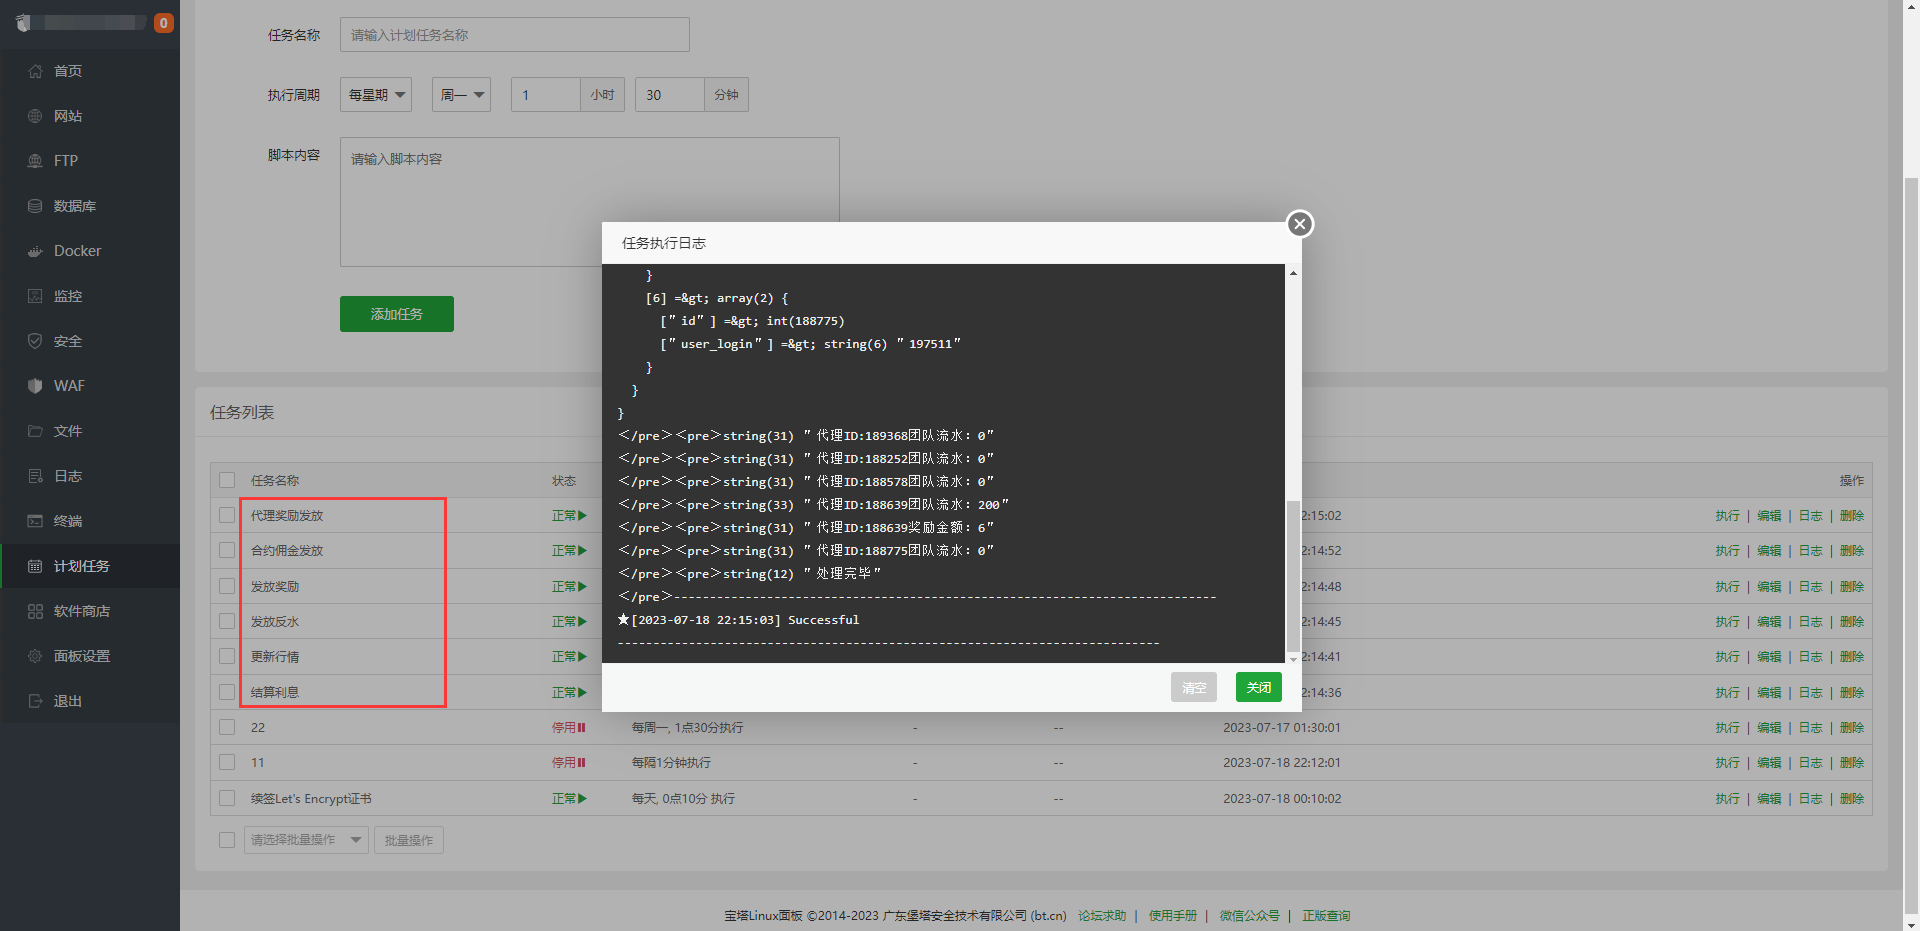The height and width of the screenshot is (931, 1920).
Task: Expand the 每星期 execution cycle dropdown
Action: (376, 95)
